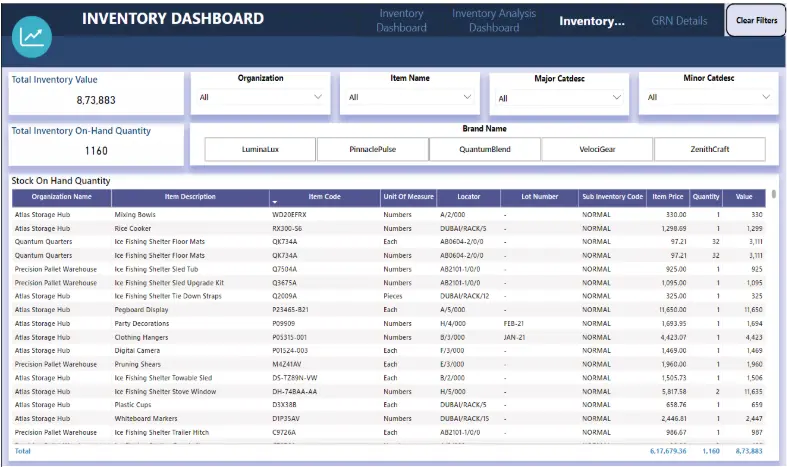The height and width of the screenshot is (467, 787).
Task: Click the total item price 6,17,679.36
Action: [668, 451]
